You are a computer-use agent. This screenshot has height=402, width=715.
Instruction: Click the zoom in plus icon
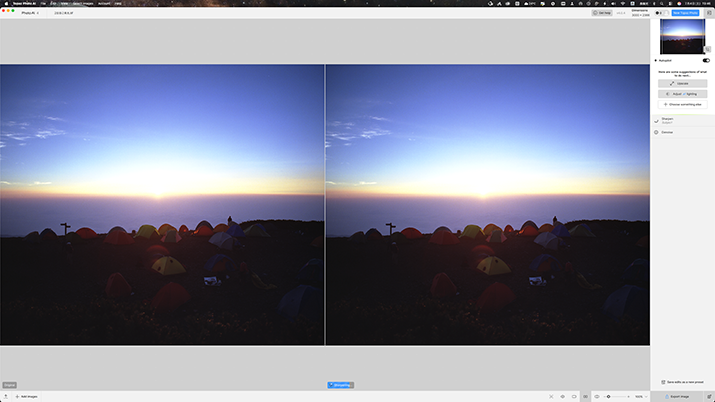[628, 397]
